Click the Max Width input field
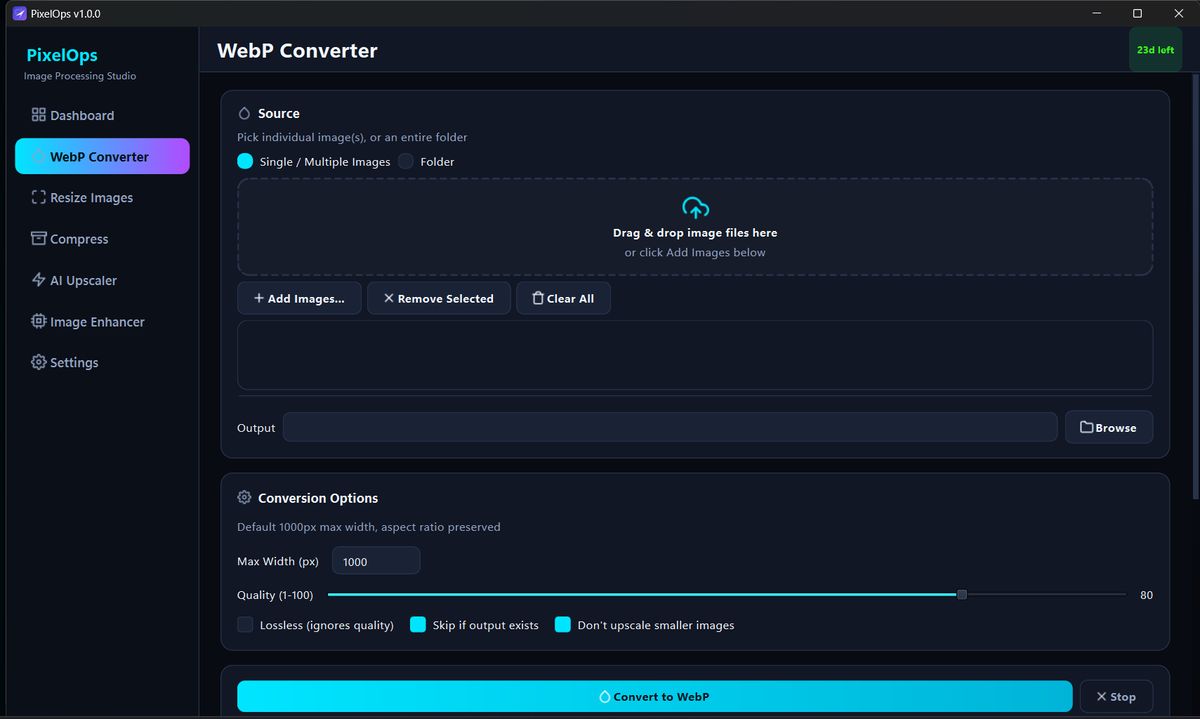 [376, 561]
